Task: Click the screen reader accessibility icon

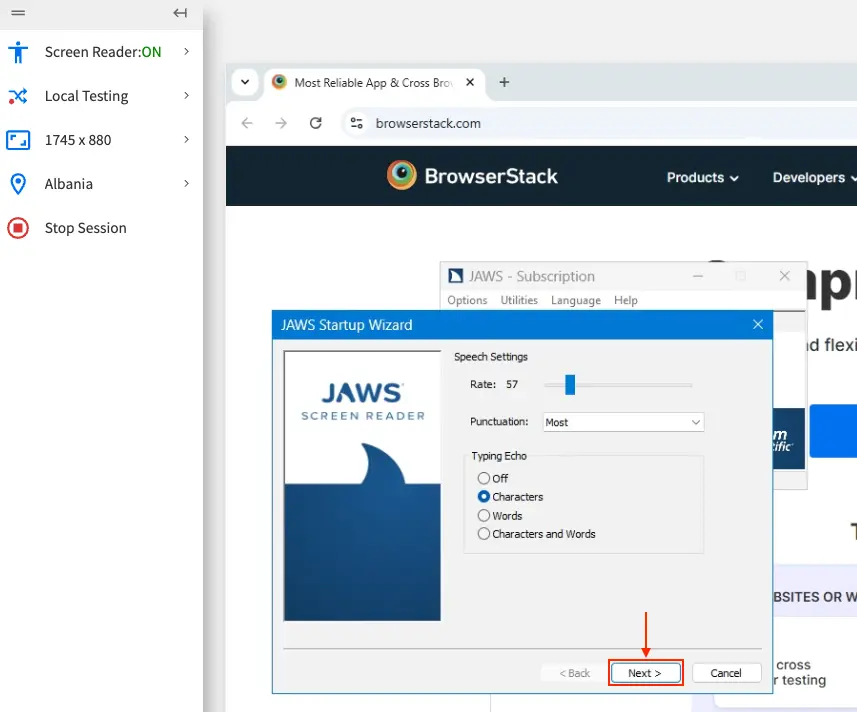Action: (17, 51)
